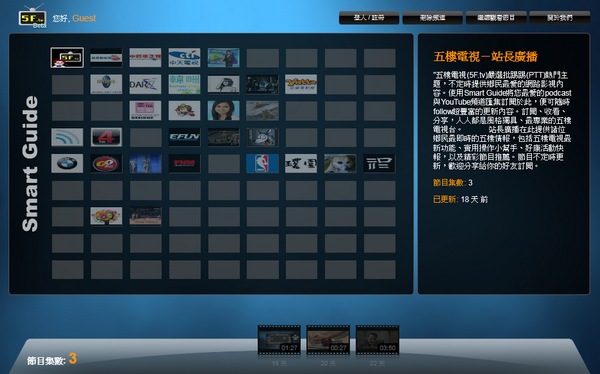The height and width of the screenshot is (374, 600).
Task: Open the smiling woman portrait channel tile
Action: tap(223, 111)
